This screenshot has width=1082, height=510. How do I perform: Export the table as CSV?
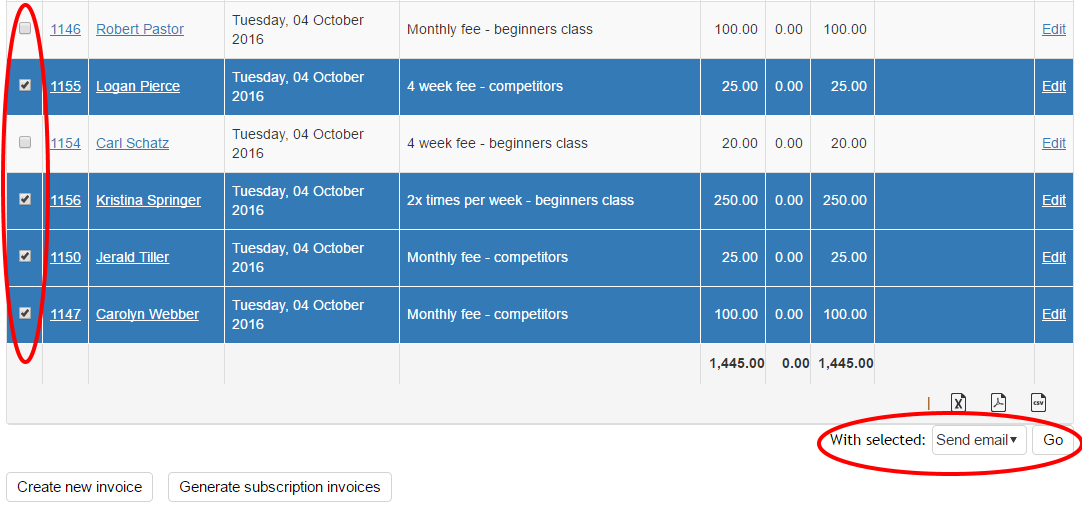click(1038, 402)
